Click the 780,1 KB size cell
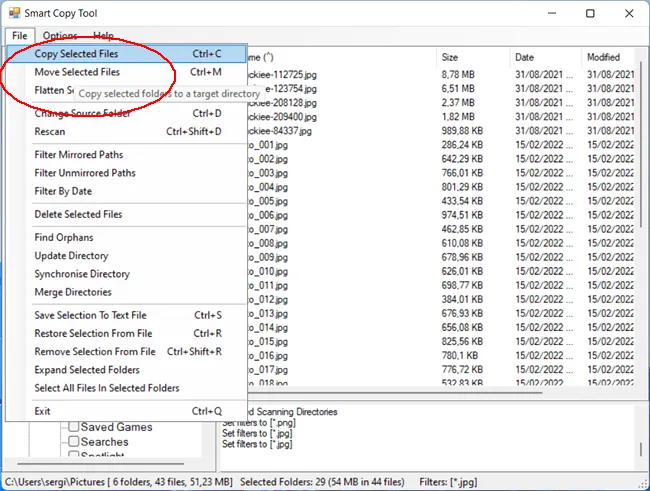This screenshot has height=491, width=650. tap(460, 355)
